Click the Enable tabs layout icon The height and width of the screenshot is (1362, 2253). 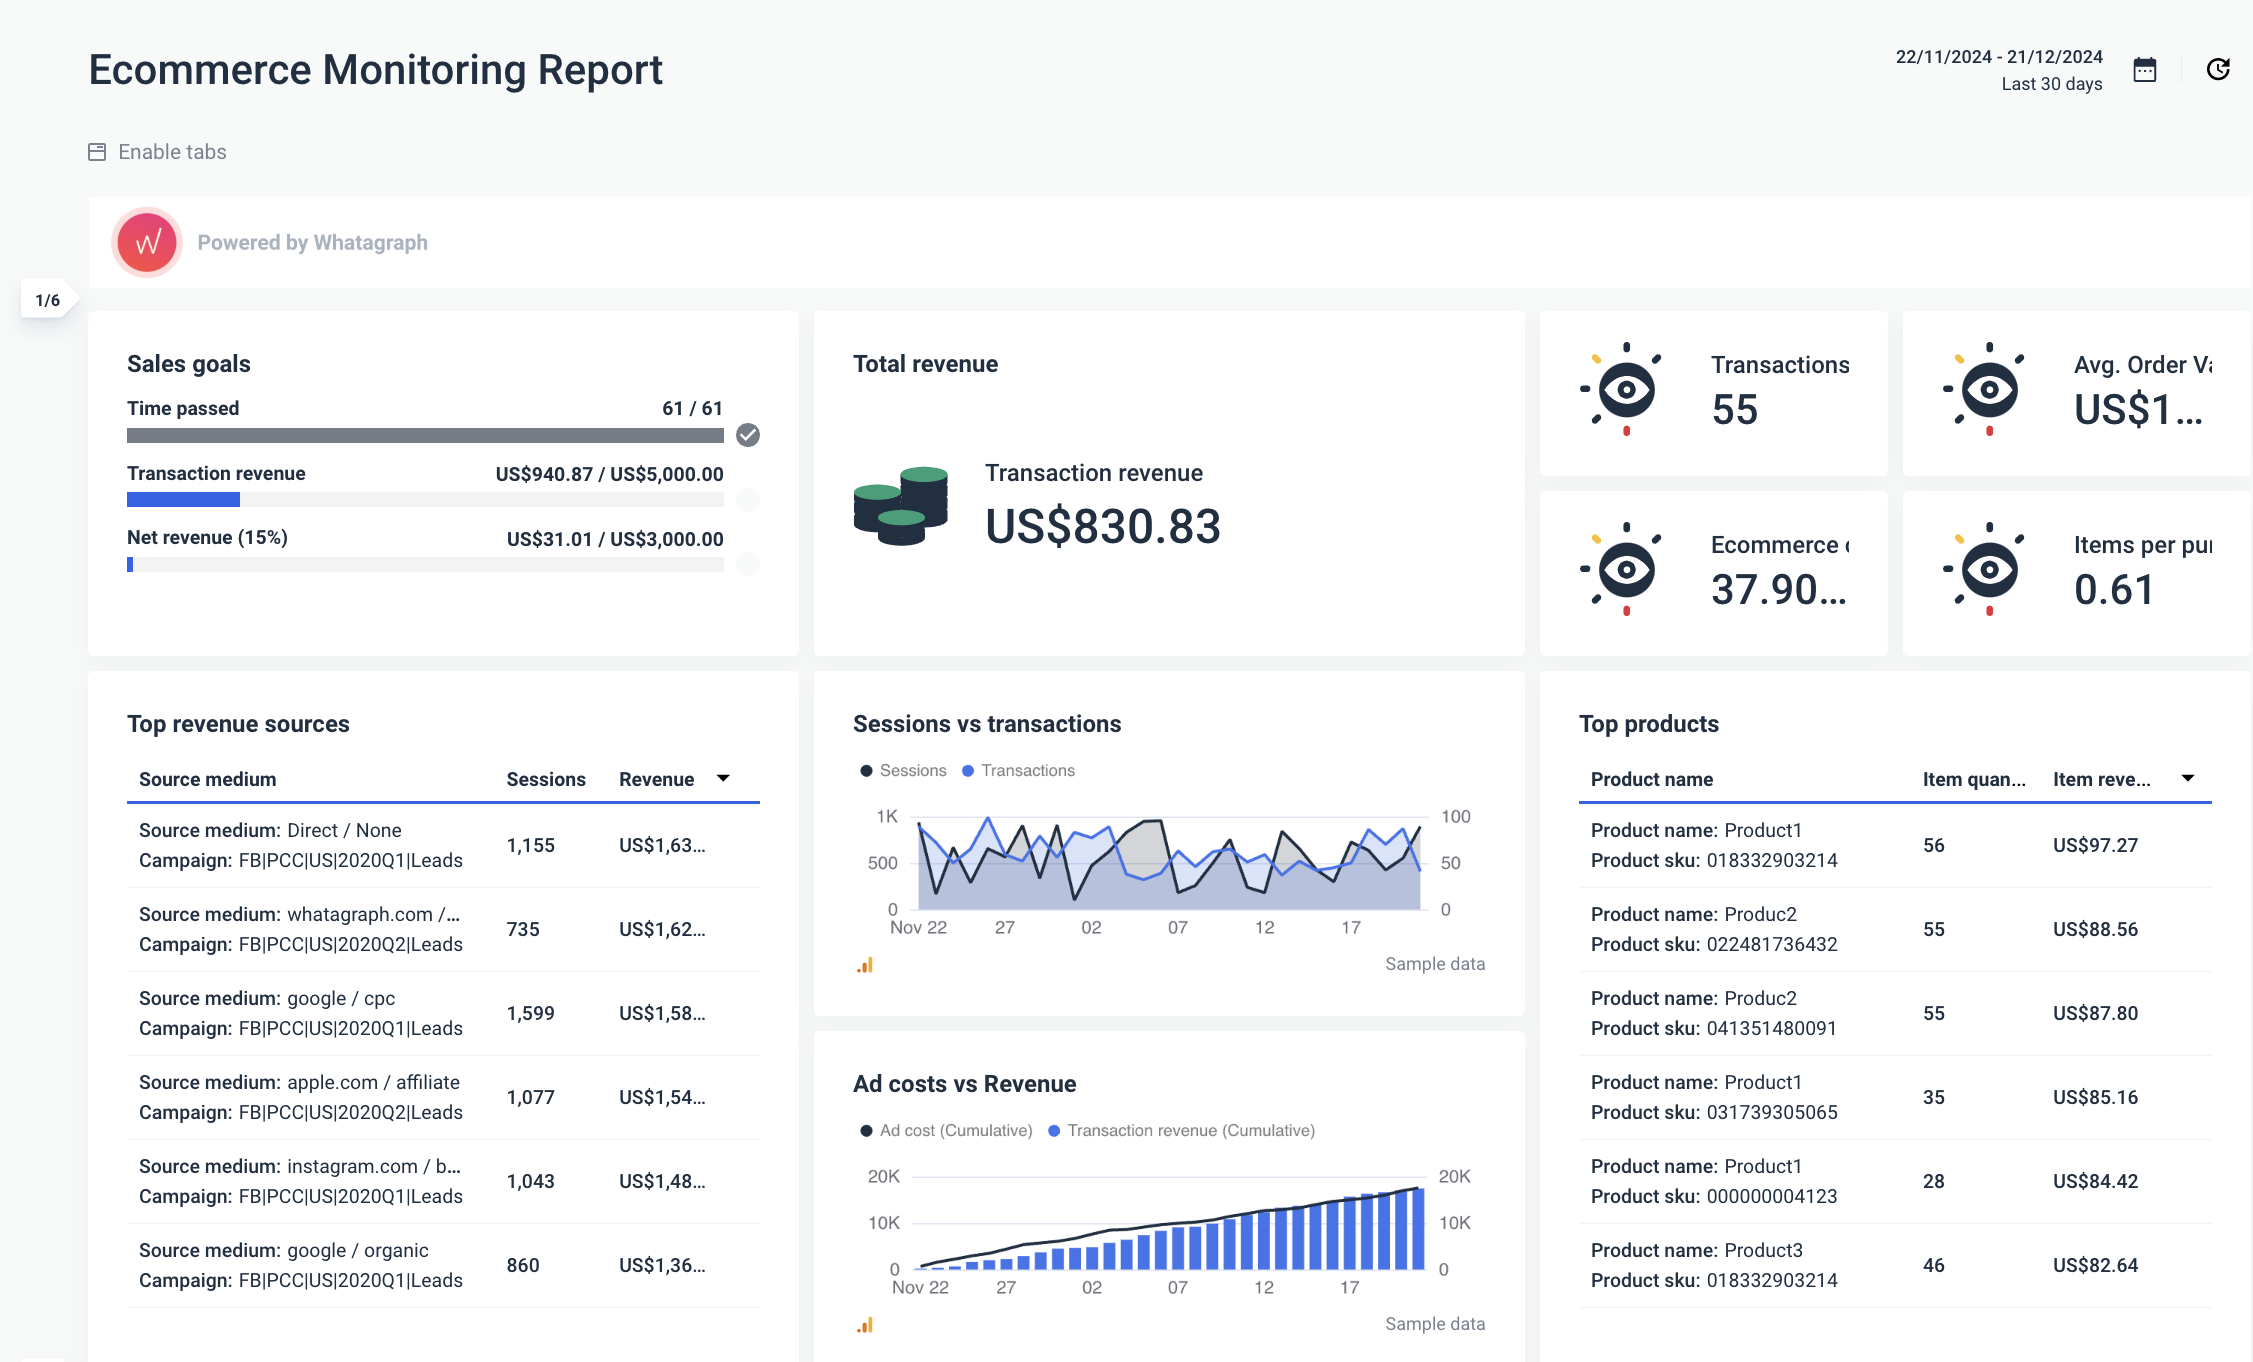(97, 152)
